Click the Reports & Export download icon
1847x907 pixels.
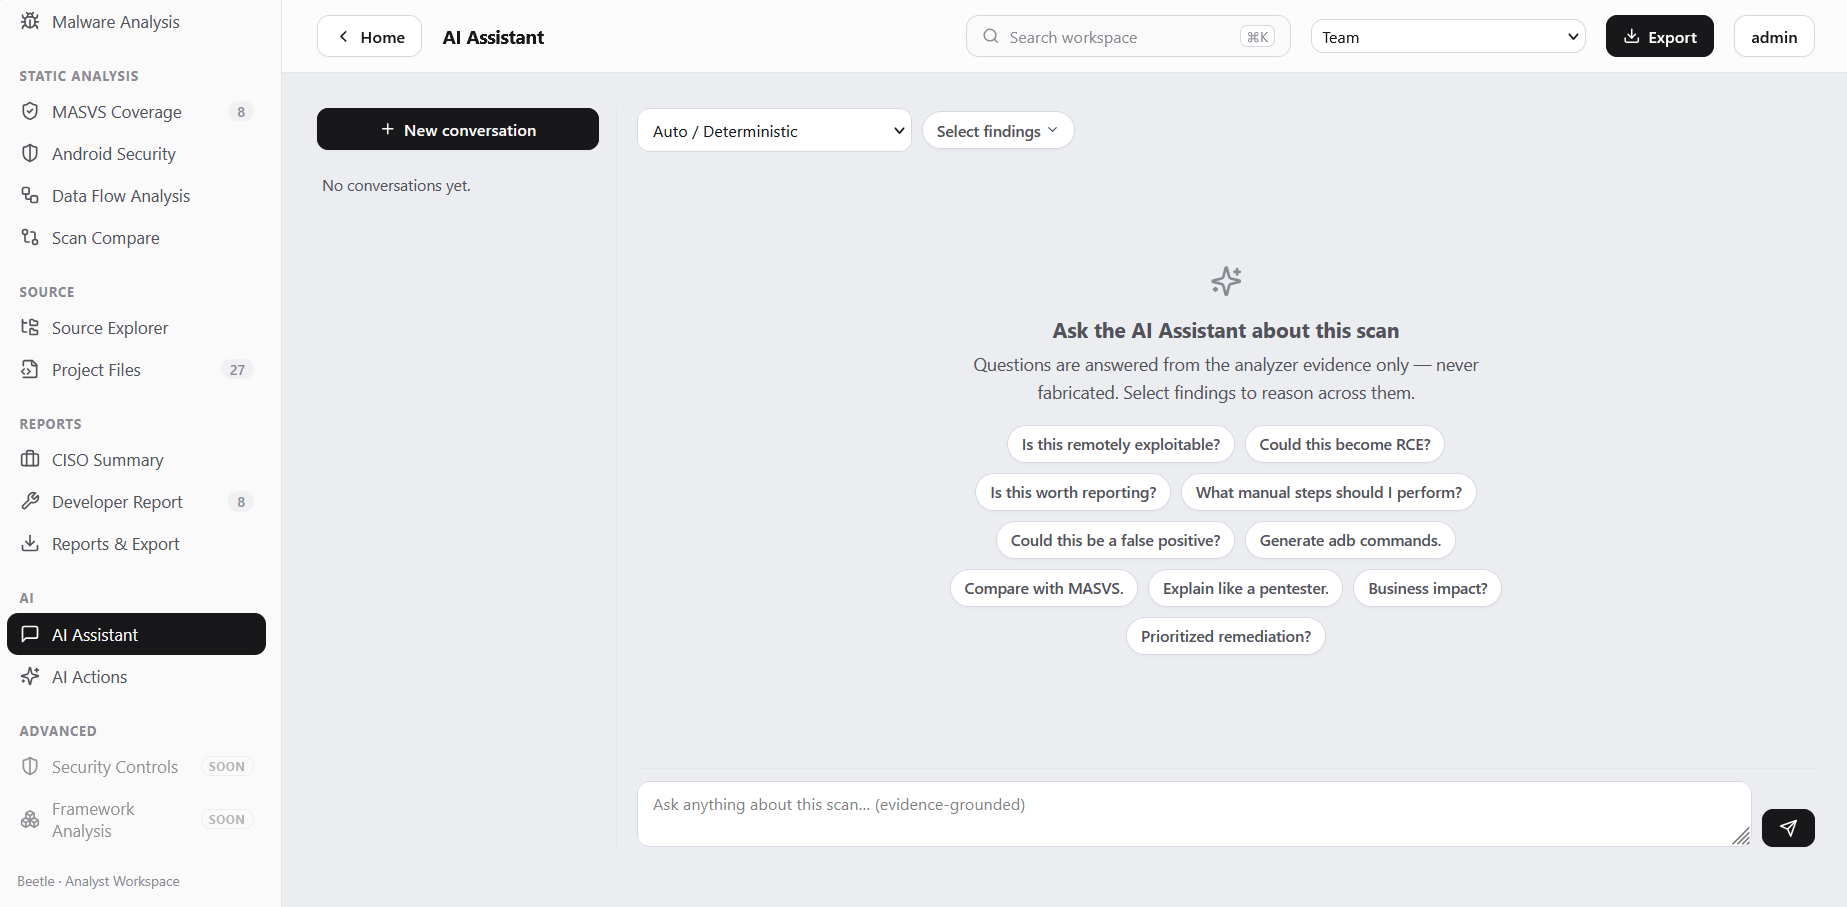tap(30, 543)
